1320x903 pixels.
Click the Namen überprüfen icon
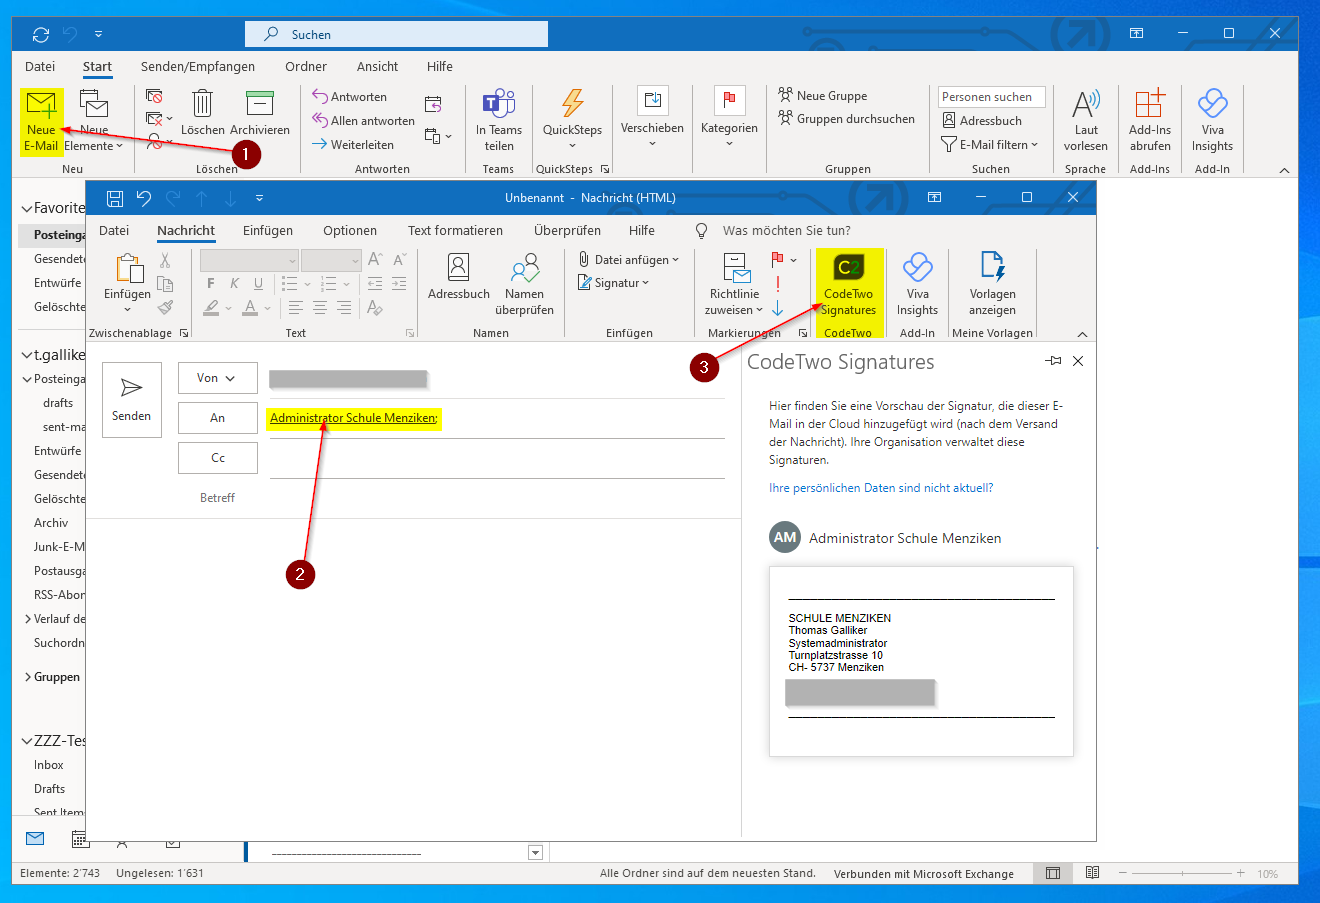(524, 267)
